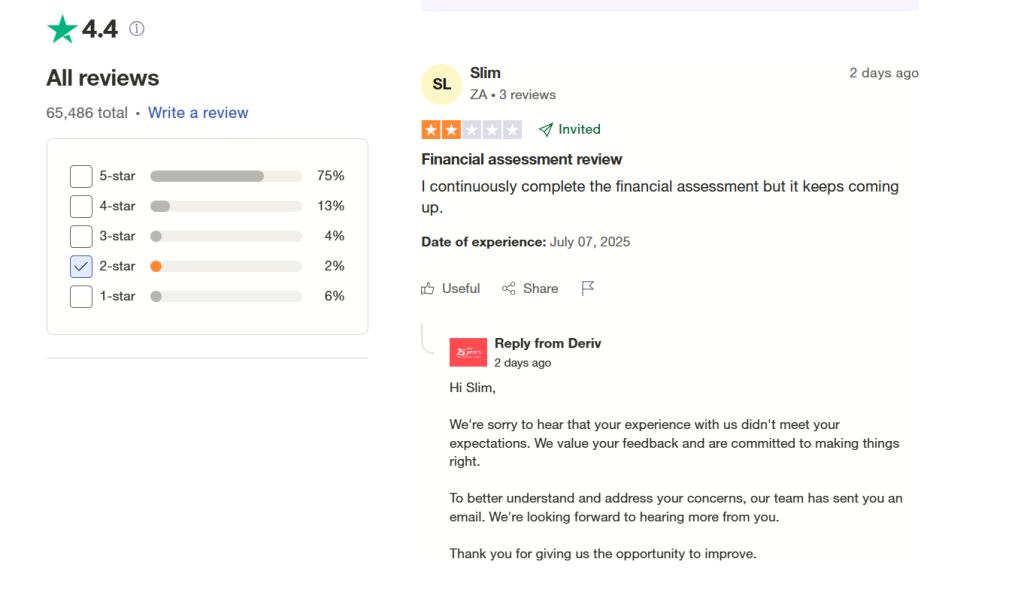This screenshot has height=589, width=1024.
Task: Tick the 3-star filter checkbox
Action: pyautogui.click(x=81, y=236)
